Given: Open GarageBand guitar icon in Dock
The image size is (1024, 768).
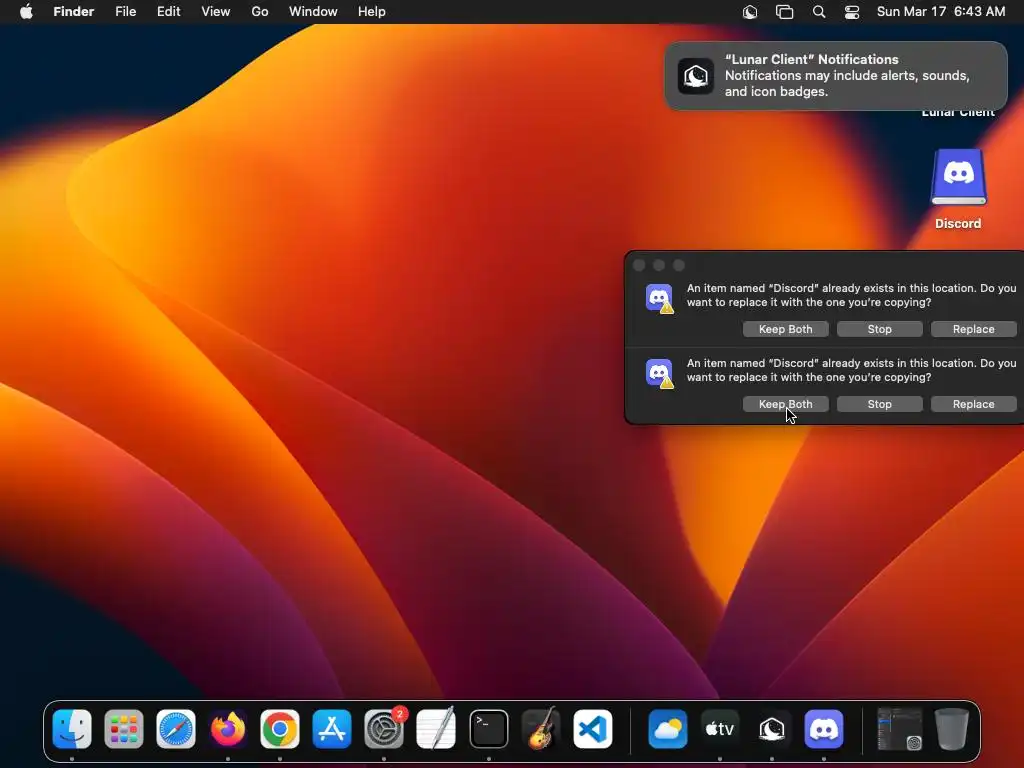Looking at the screenshot, I should pos(541,729).
